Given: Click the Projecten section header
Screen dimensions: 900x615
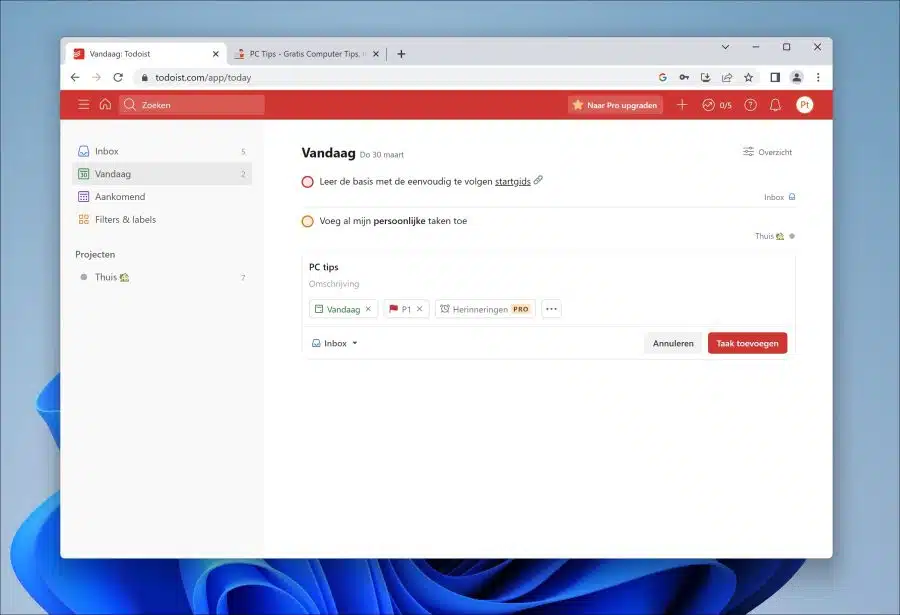Looking at the screenshot, I should [95, 254].
